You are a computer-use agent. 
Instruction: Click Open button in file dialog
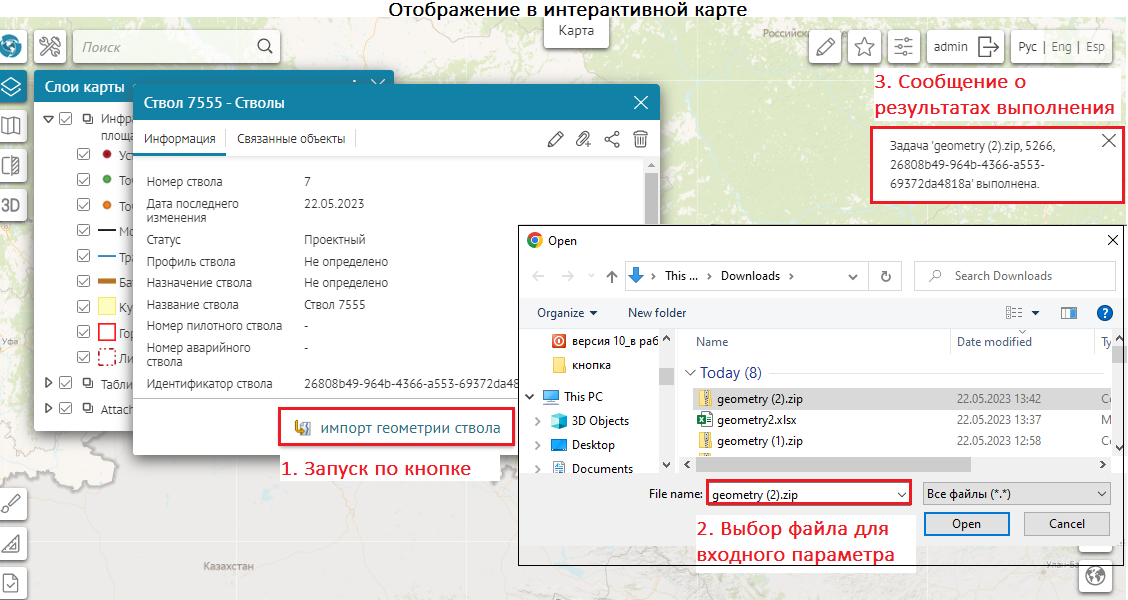coord(966,524)
